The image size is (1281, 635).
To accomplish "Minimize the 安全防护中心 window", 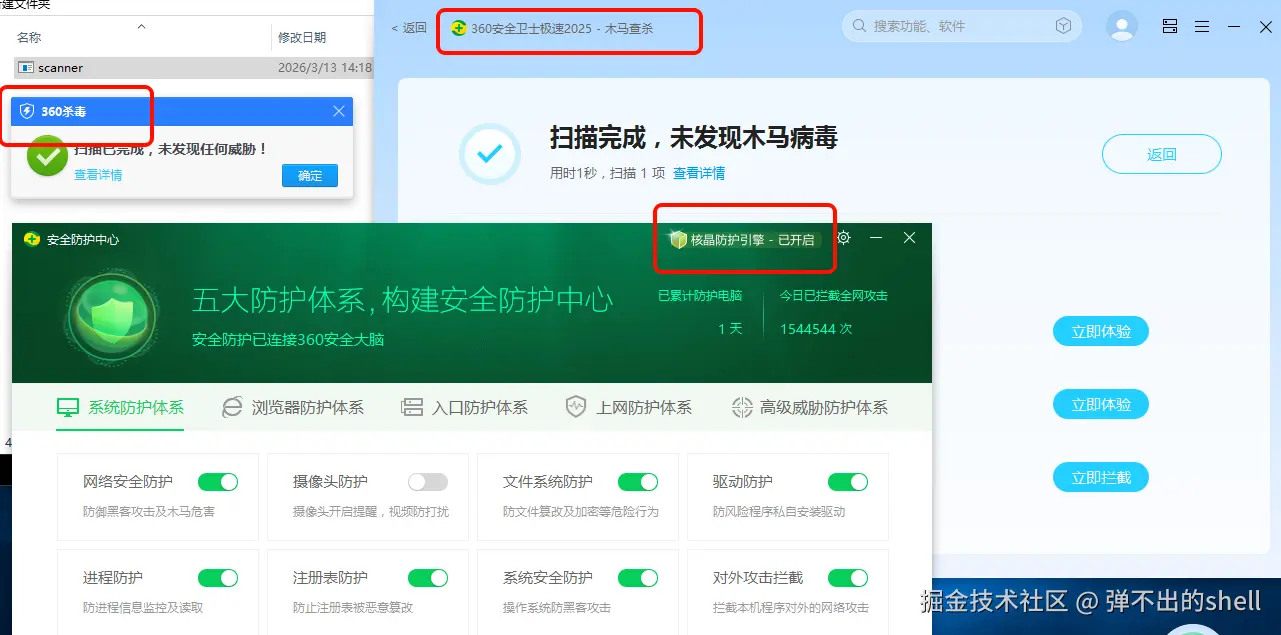I will (876, 238).
